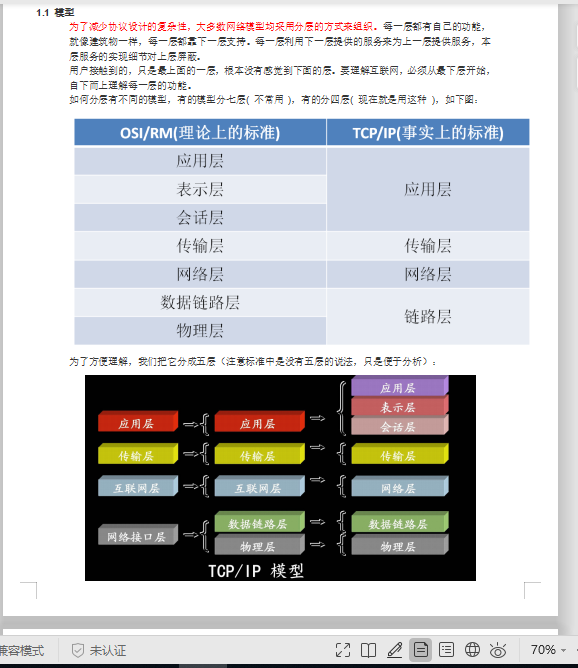Toggle eye protection mode icon

(497, 650)
